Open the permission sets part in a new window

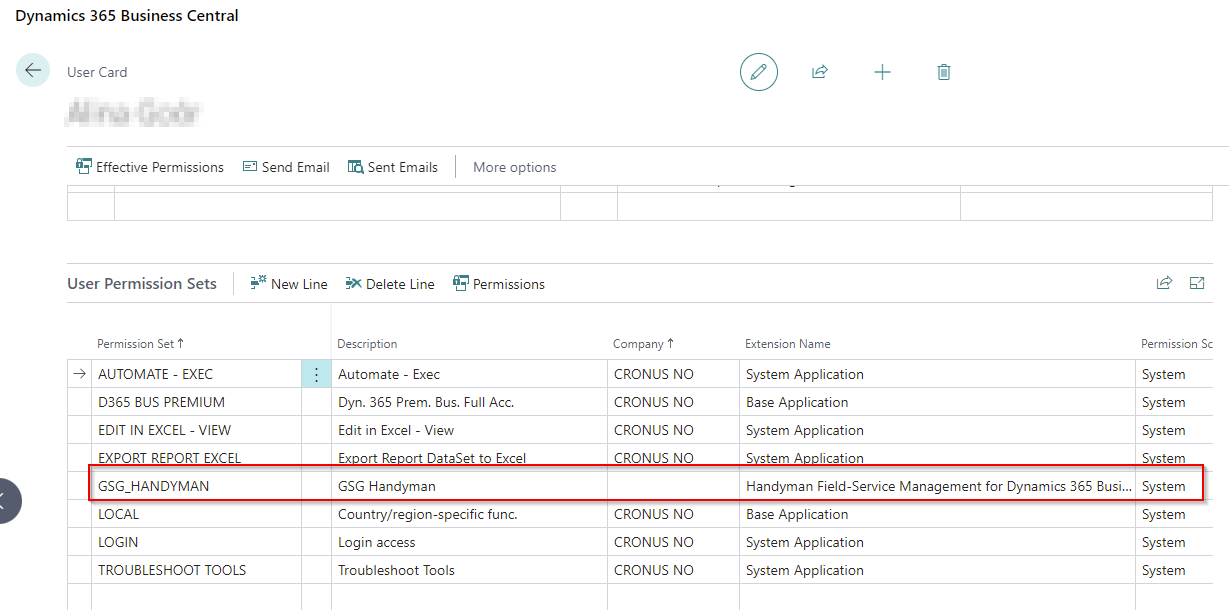pos(1197,283)
